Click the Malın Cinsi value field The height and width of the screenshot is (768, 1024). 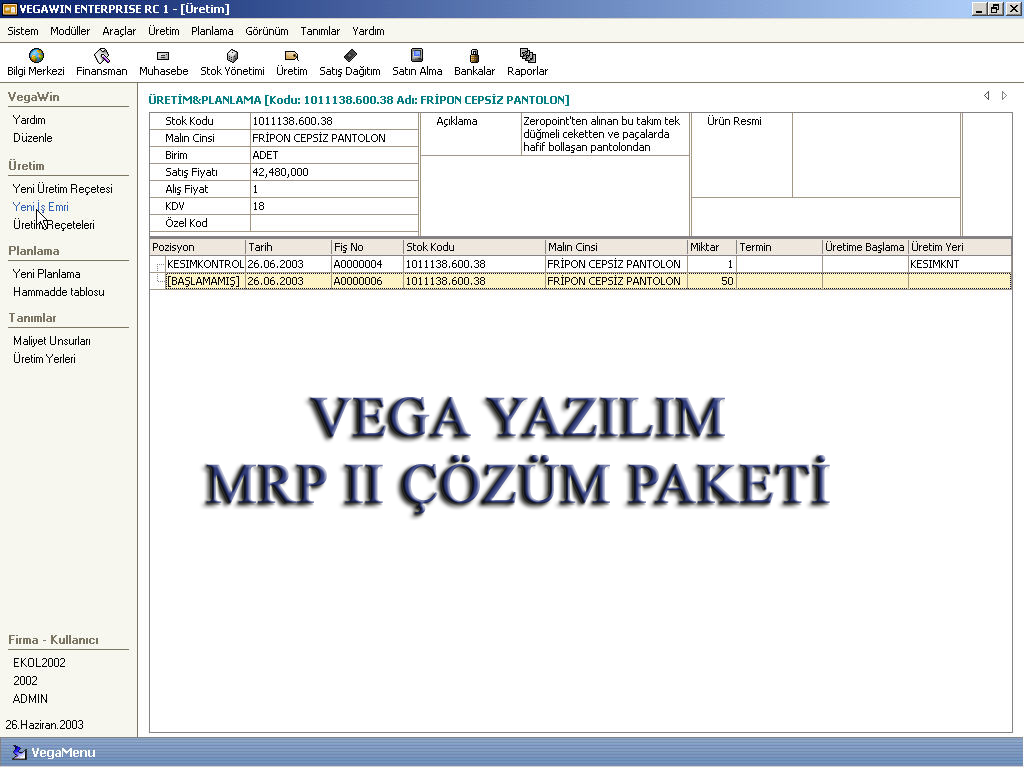(334, 138)
